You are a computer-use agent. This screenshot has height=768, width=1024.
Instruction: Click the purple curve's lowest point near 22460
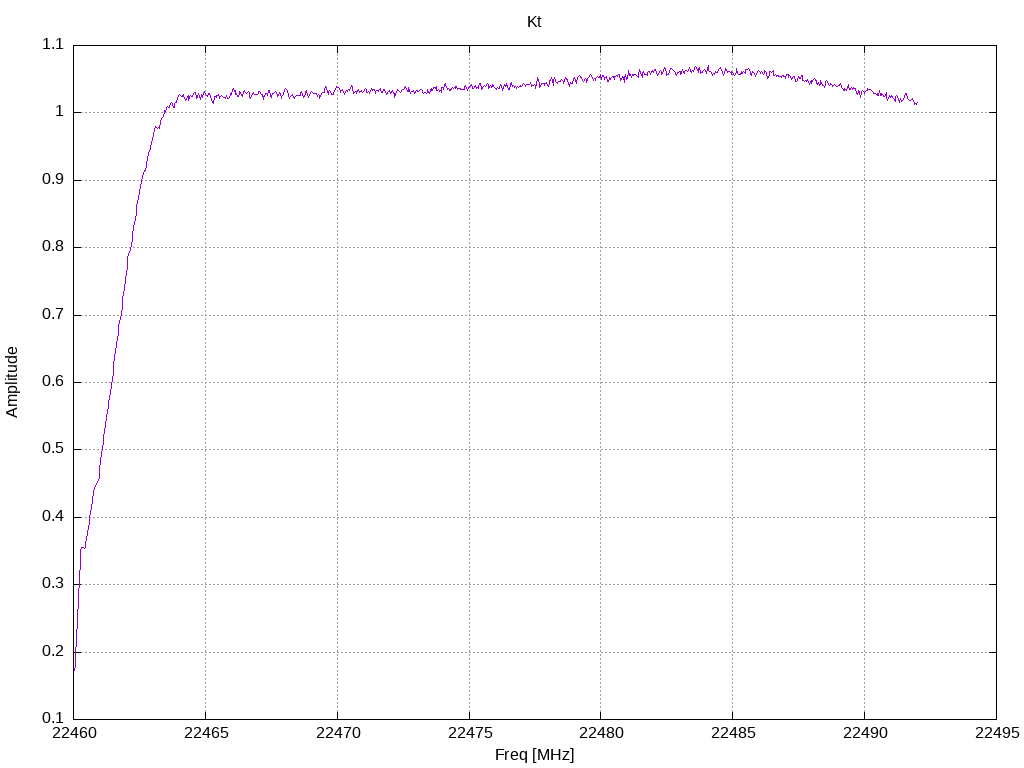[74, 670]
